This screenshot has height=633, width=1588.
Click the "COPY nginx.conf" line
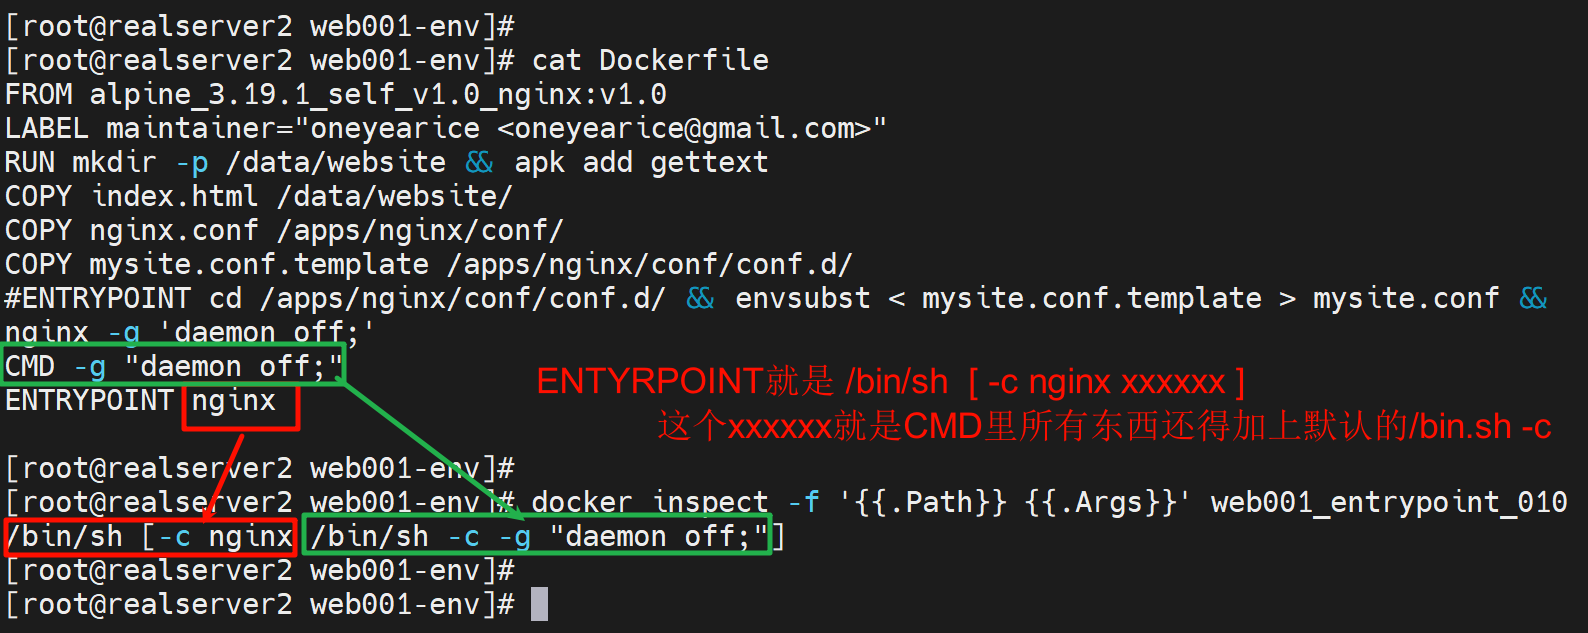coord(284,230)
